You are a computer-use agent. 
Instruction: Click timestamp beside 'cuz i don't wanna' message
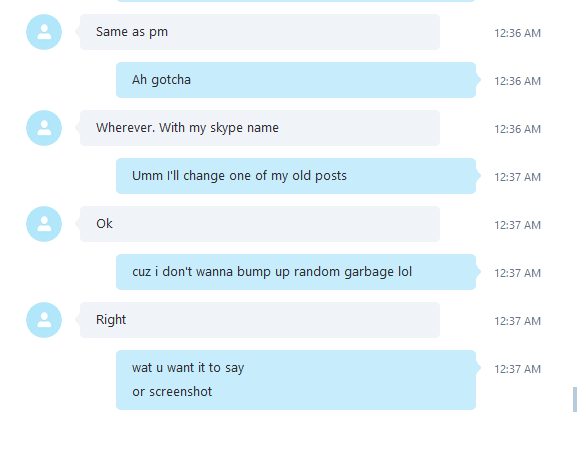point(517,273)
